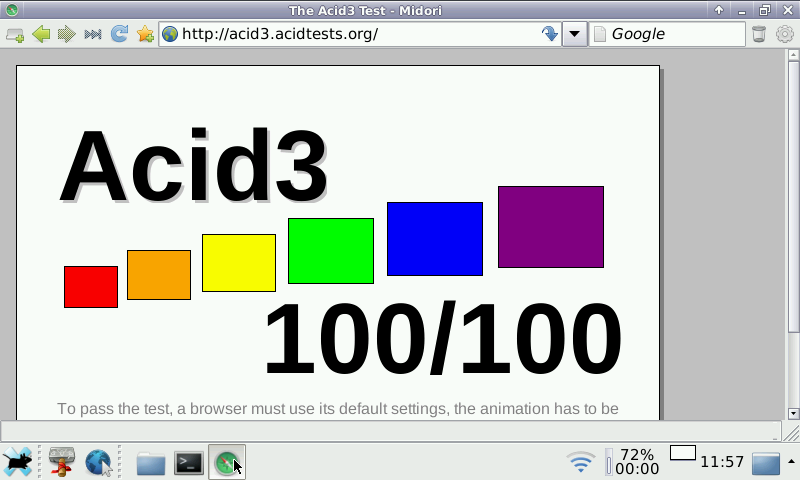Viewport: 800px width, 480px height.
Task: Click the go arrow in the address bar
Action: coord(549,34)
